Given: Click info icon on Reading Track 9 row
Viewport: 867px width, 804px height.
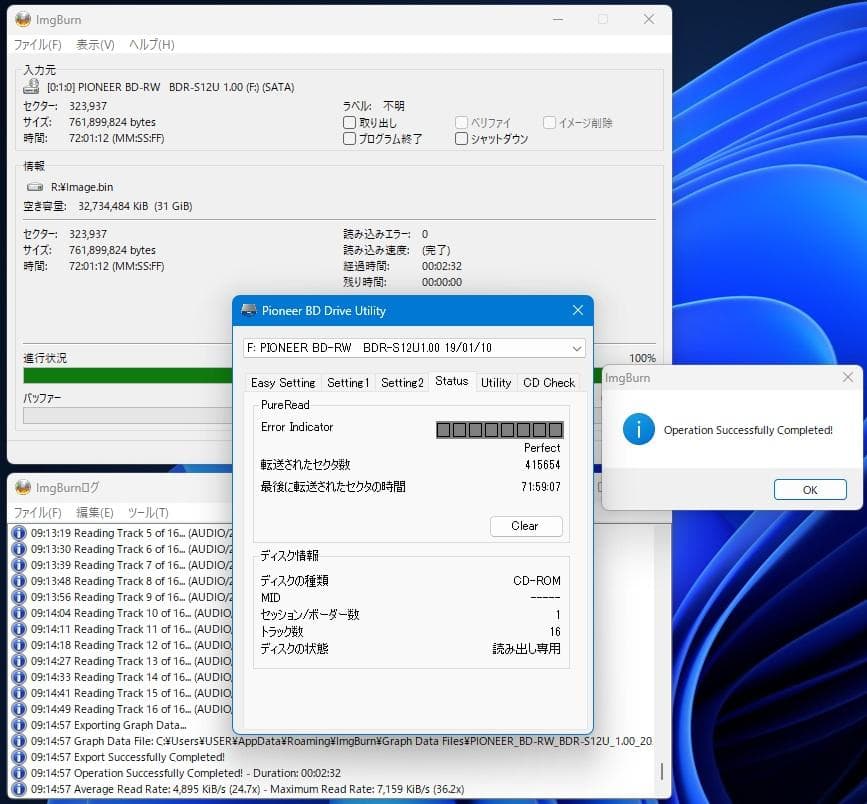Looking at the screenshot, I should coord(19,597).
